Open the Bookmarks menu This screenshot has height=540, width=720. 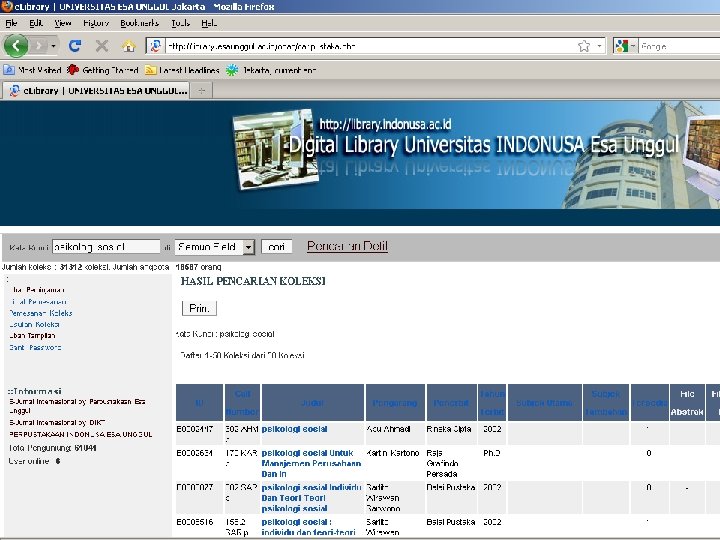140,23
